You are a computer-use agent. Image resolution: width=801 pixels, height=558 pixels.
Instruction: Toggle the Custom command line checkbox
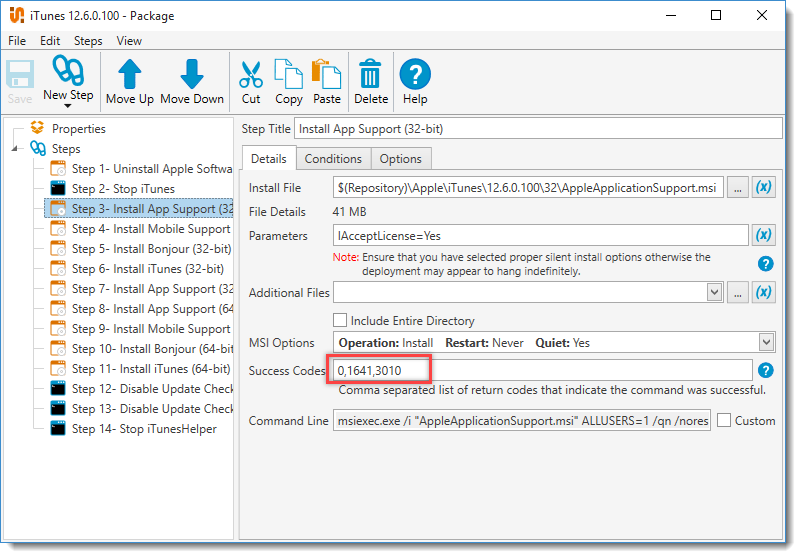point(724,421)
